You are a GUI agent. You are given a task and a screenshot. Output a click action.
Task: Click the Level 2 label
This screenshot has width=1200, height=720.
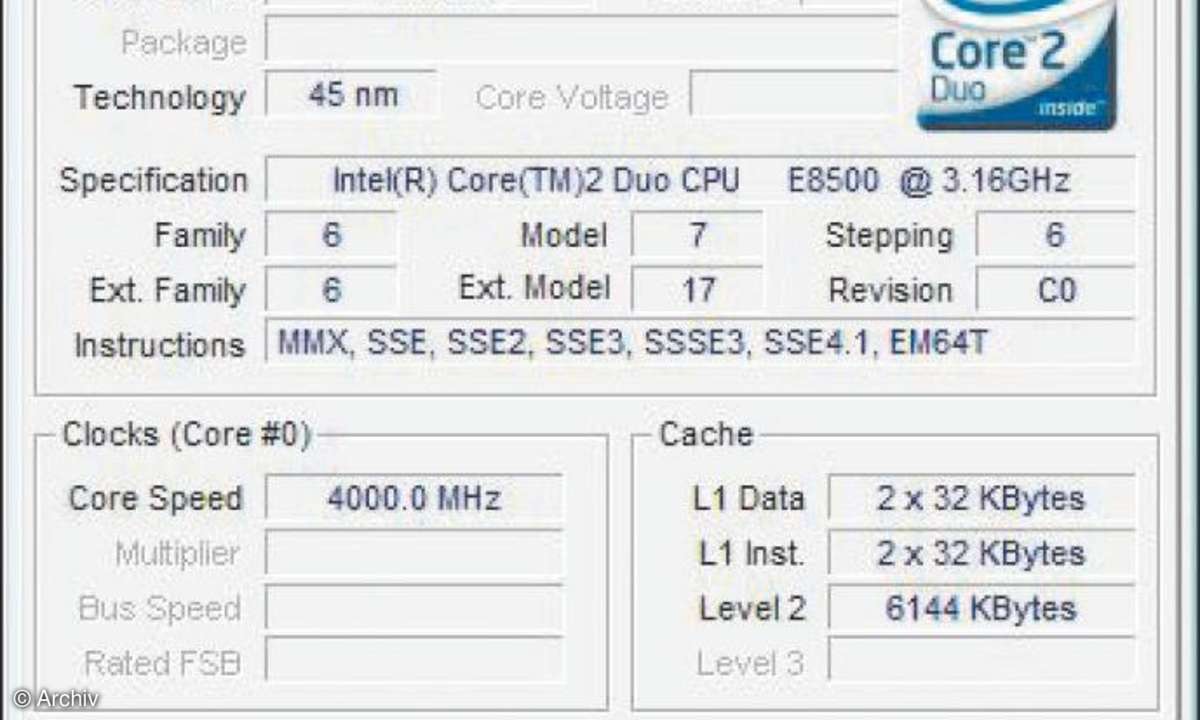pos(753,609)
